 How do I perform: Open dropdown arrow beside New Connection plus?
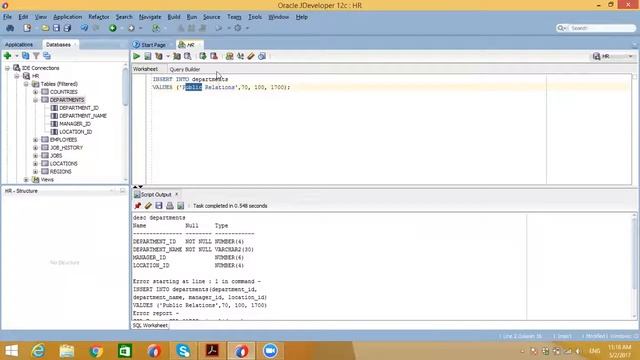click(x=17, y=56)
